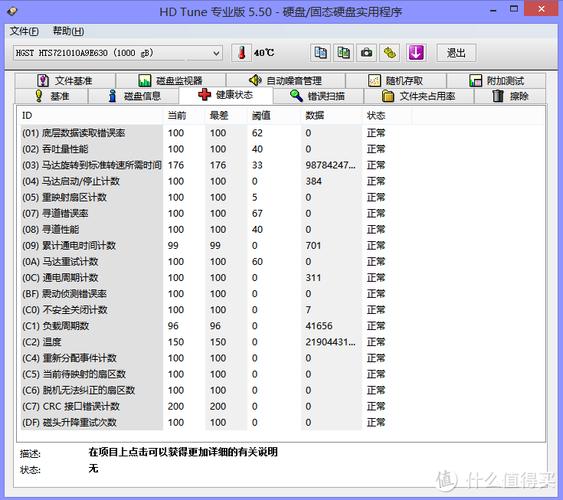Select row (05) 重映射扇区计数
Screen dimensions: 563x500
(215, 197)
